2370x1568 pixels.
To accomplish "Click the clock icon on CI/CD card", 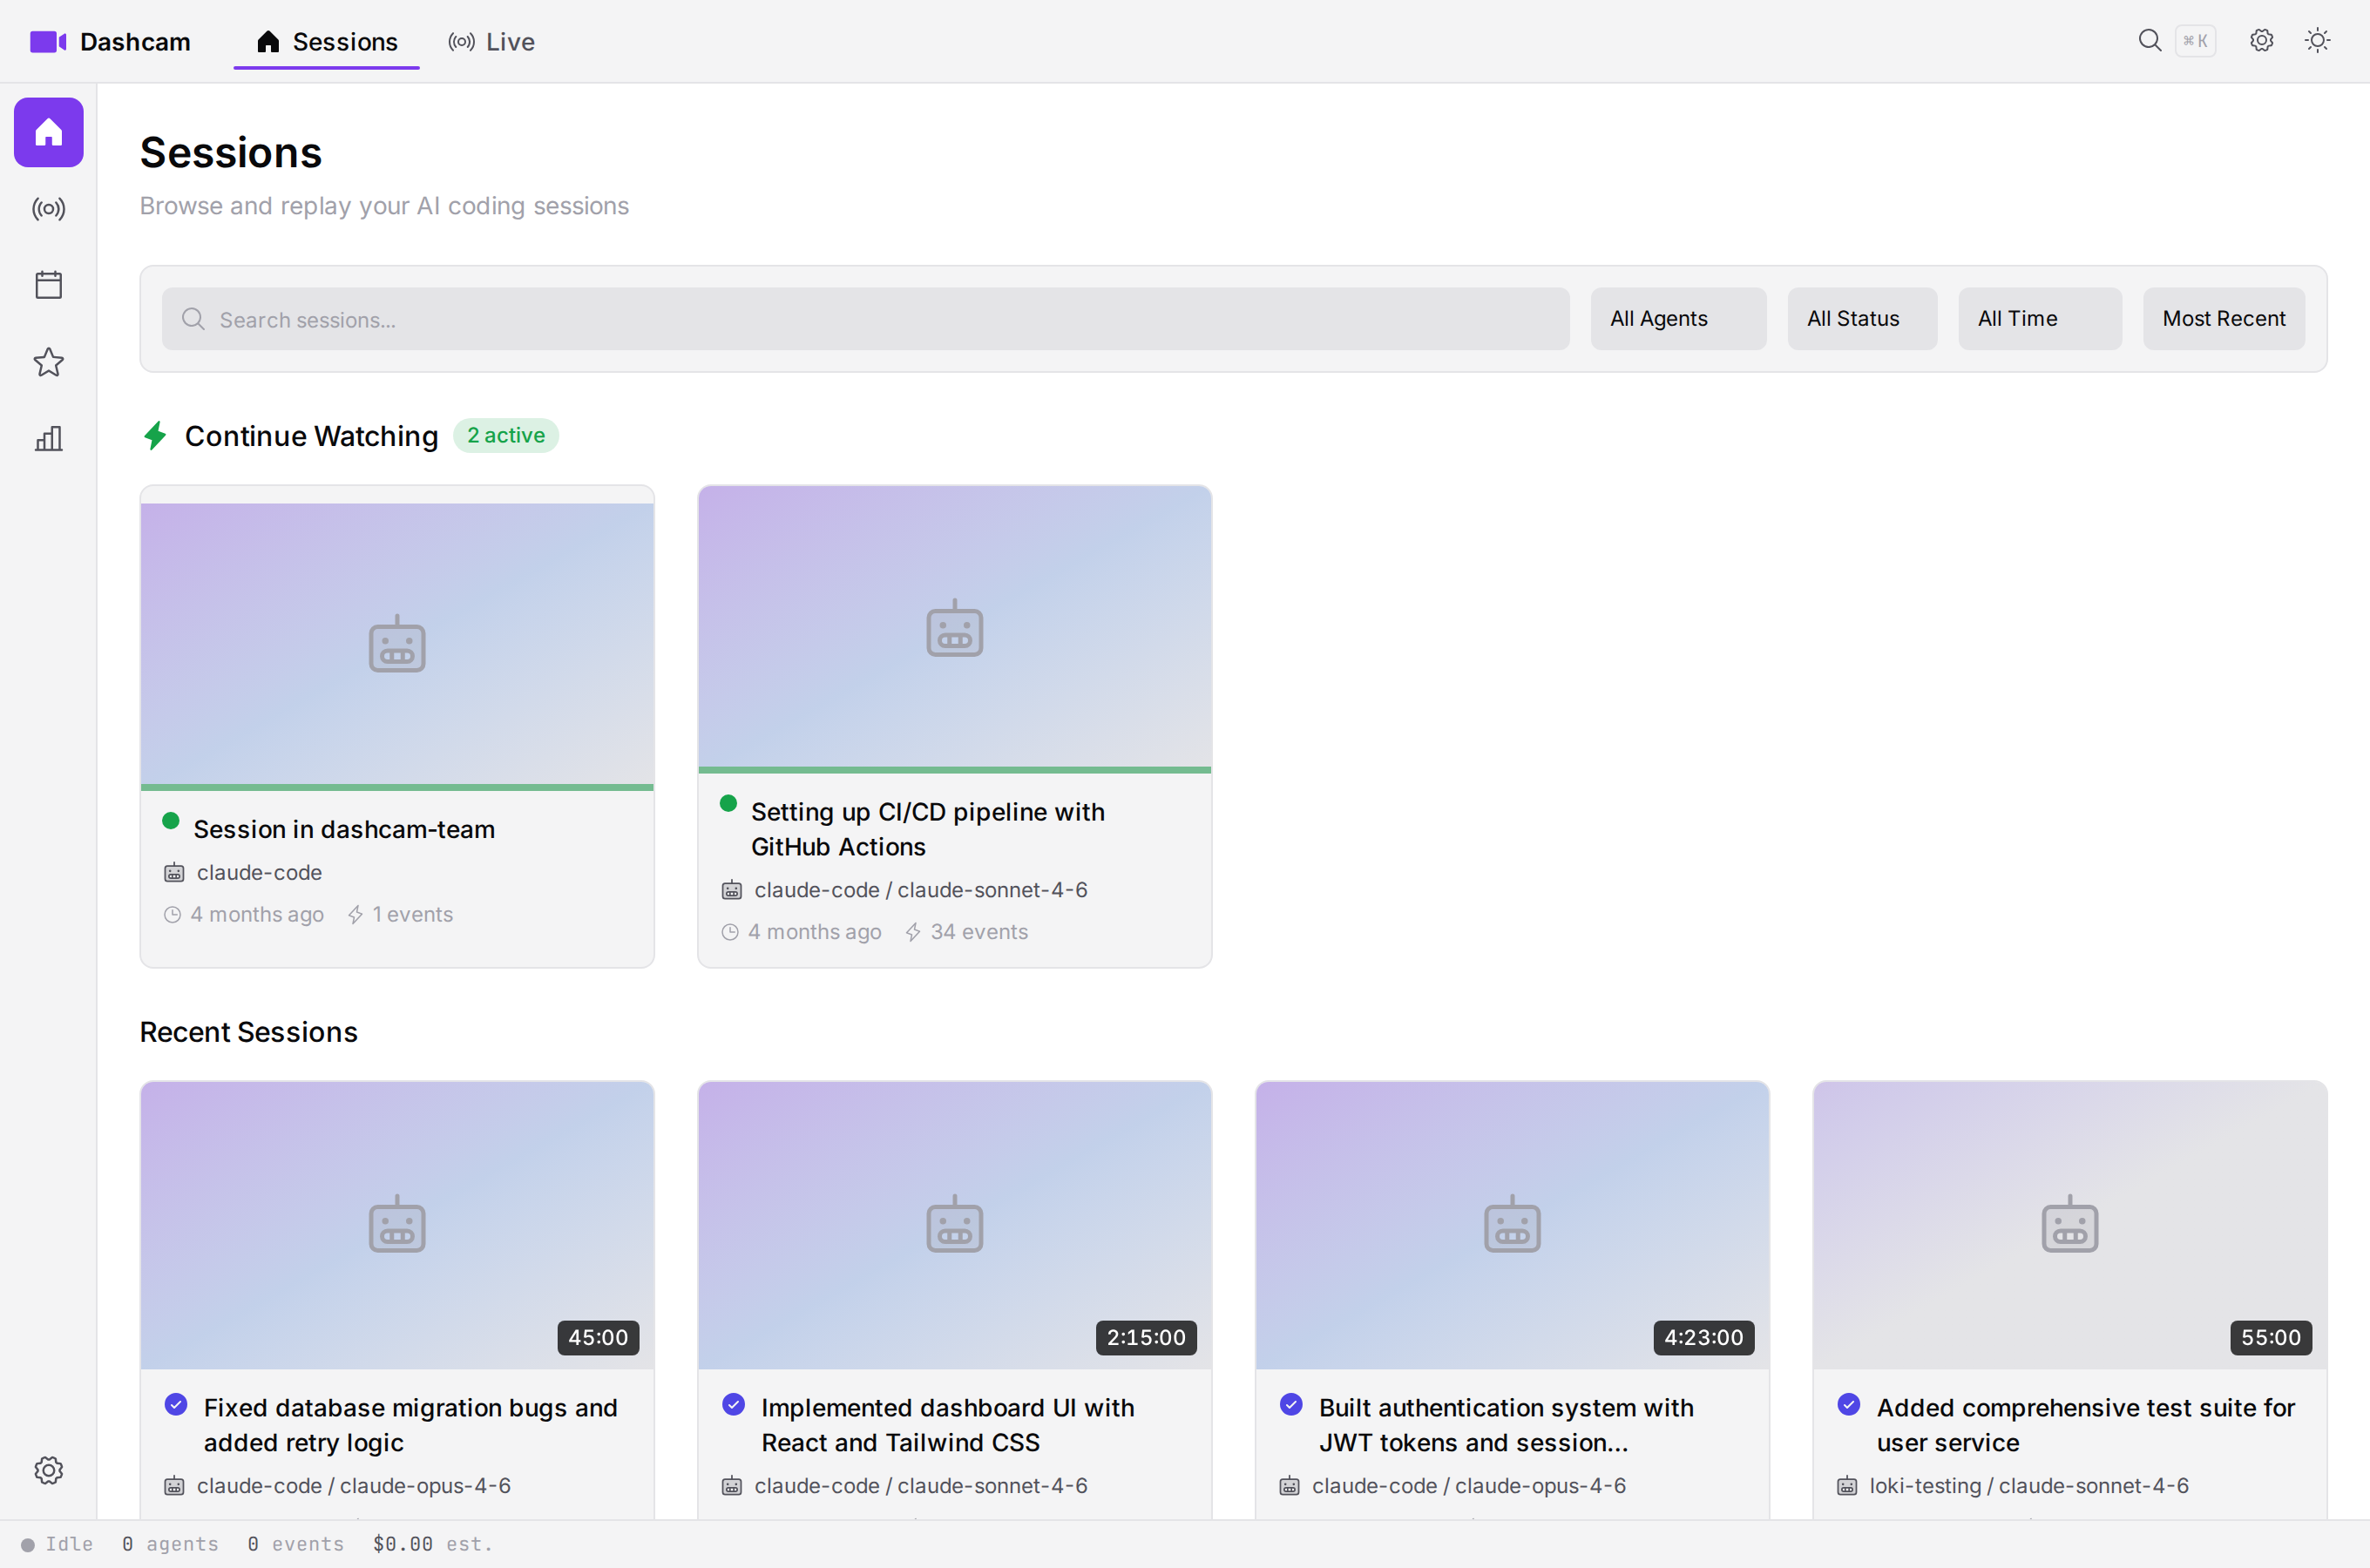I will coord(730,932).
